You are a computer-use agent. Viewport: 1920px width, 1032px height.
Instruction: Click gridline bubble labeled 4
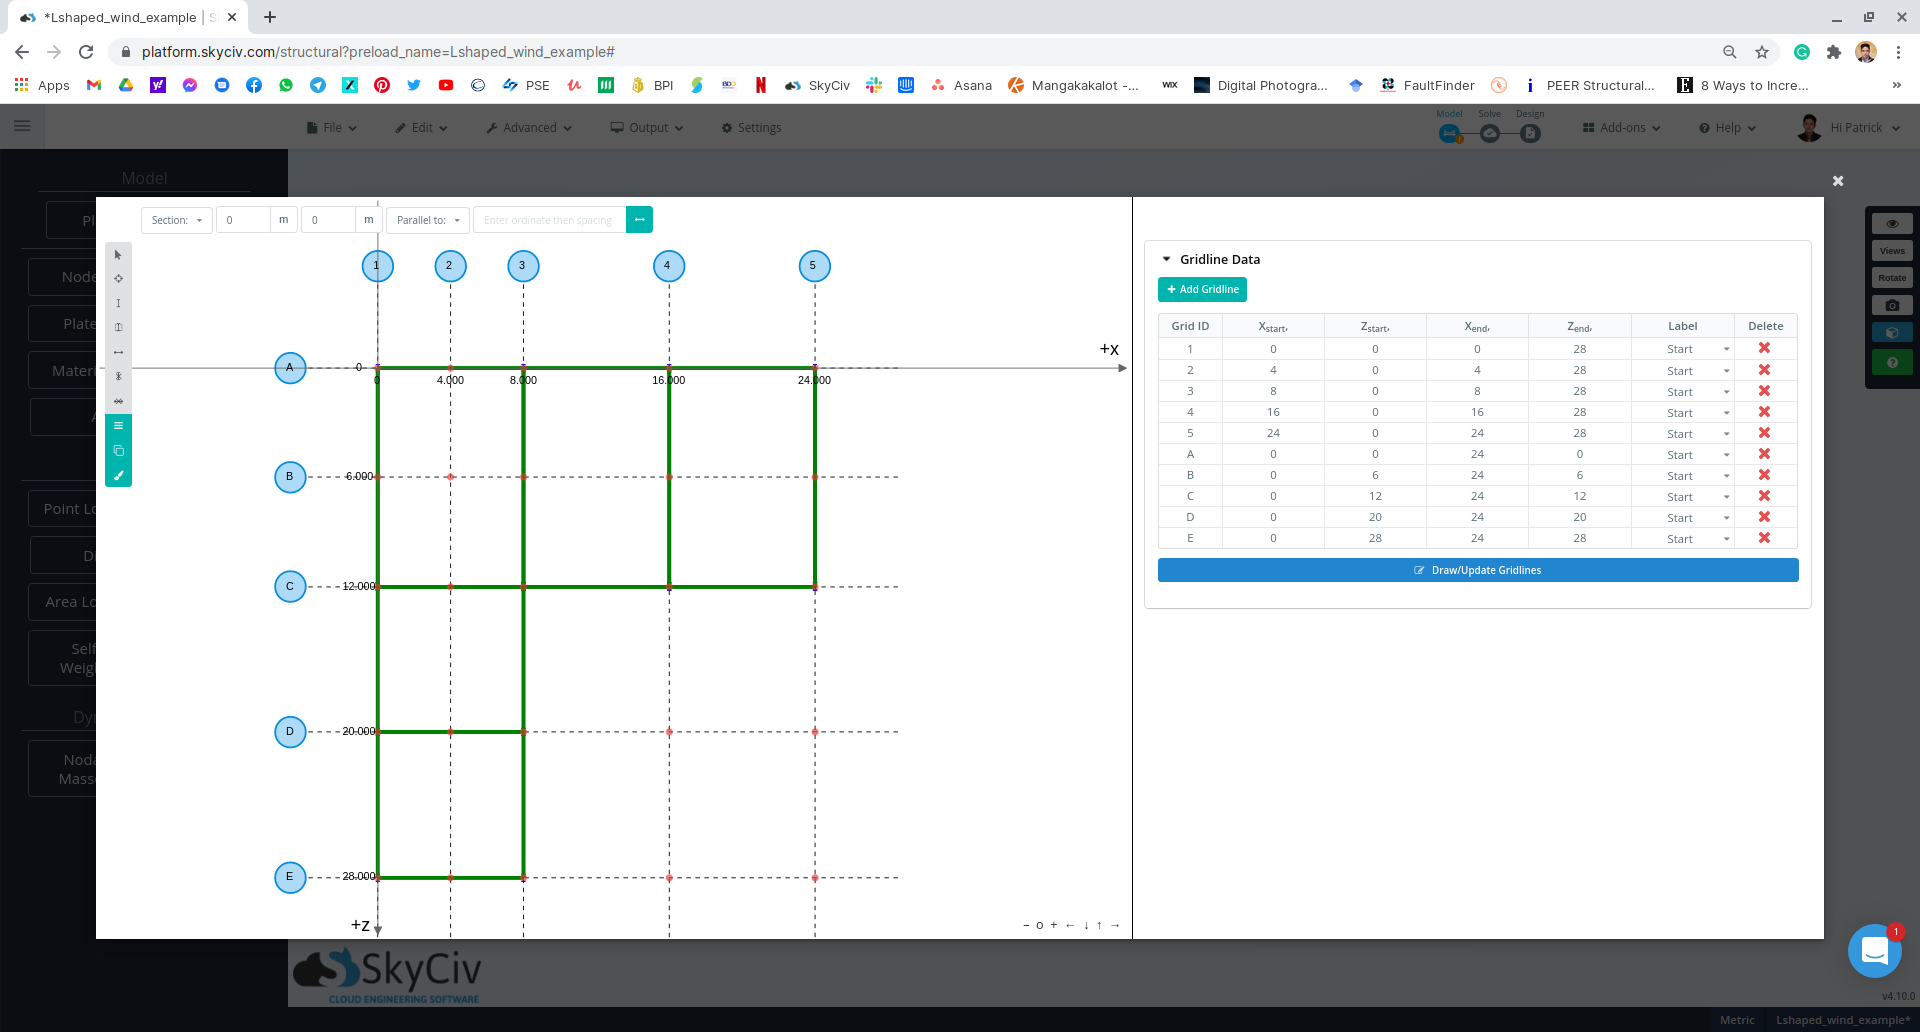pos(668,266)
